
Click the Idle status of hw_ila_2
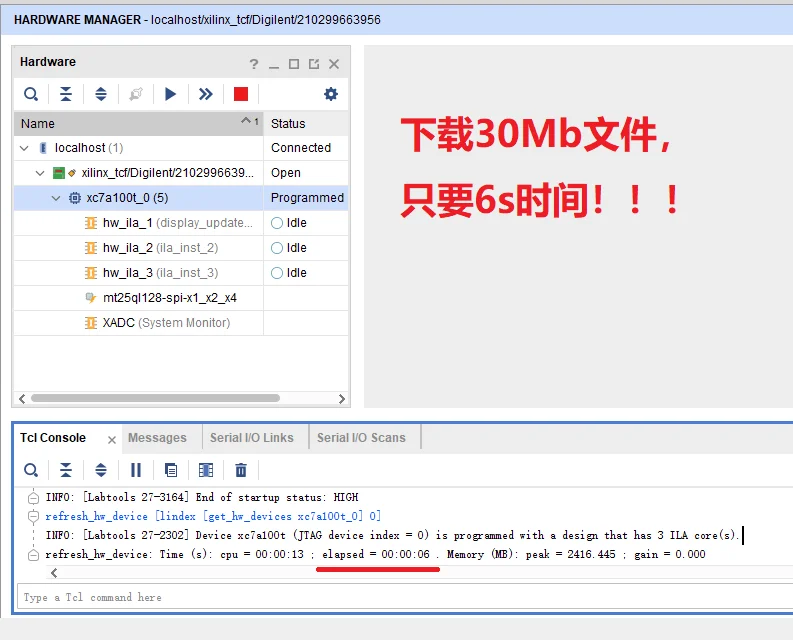[x=289, y=248]
